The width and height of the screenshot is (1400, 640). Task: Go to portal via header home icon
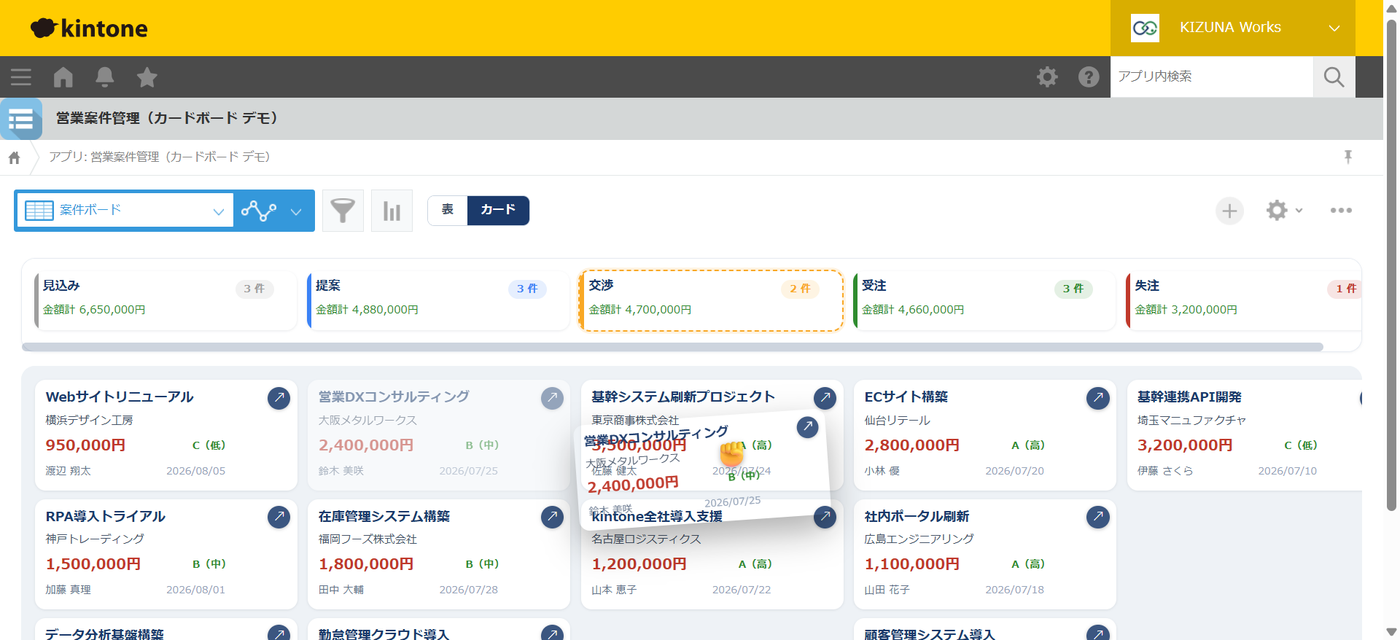(x=63, y=77)
